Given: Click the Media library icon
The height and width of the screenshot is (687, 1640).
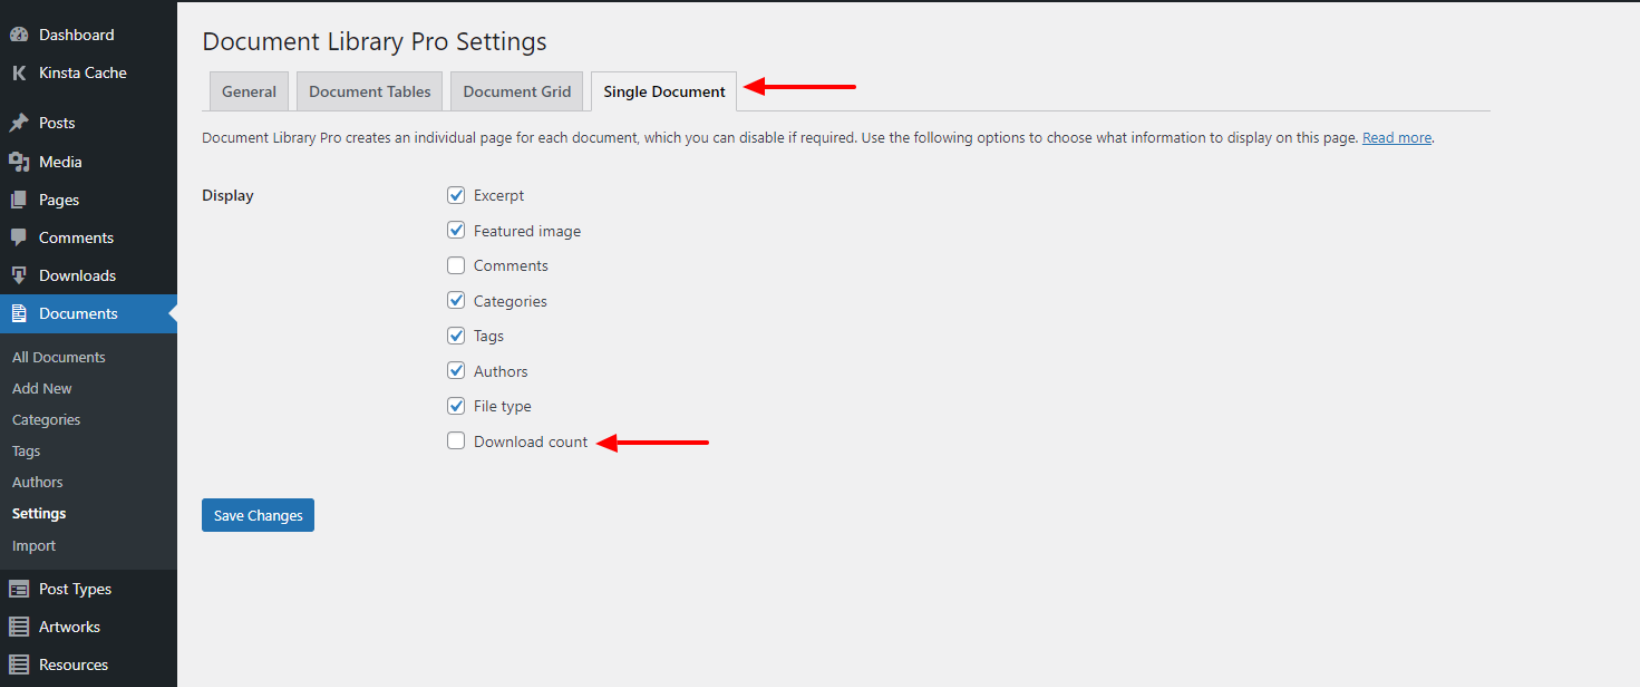Looking at the screenshot, I should click(x=18, y=161).
